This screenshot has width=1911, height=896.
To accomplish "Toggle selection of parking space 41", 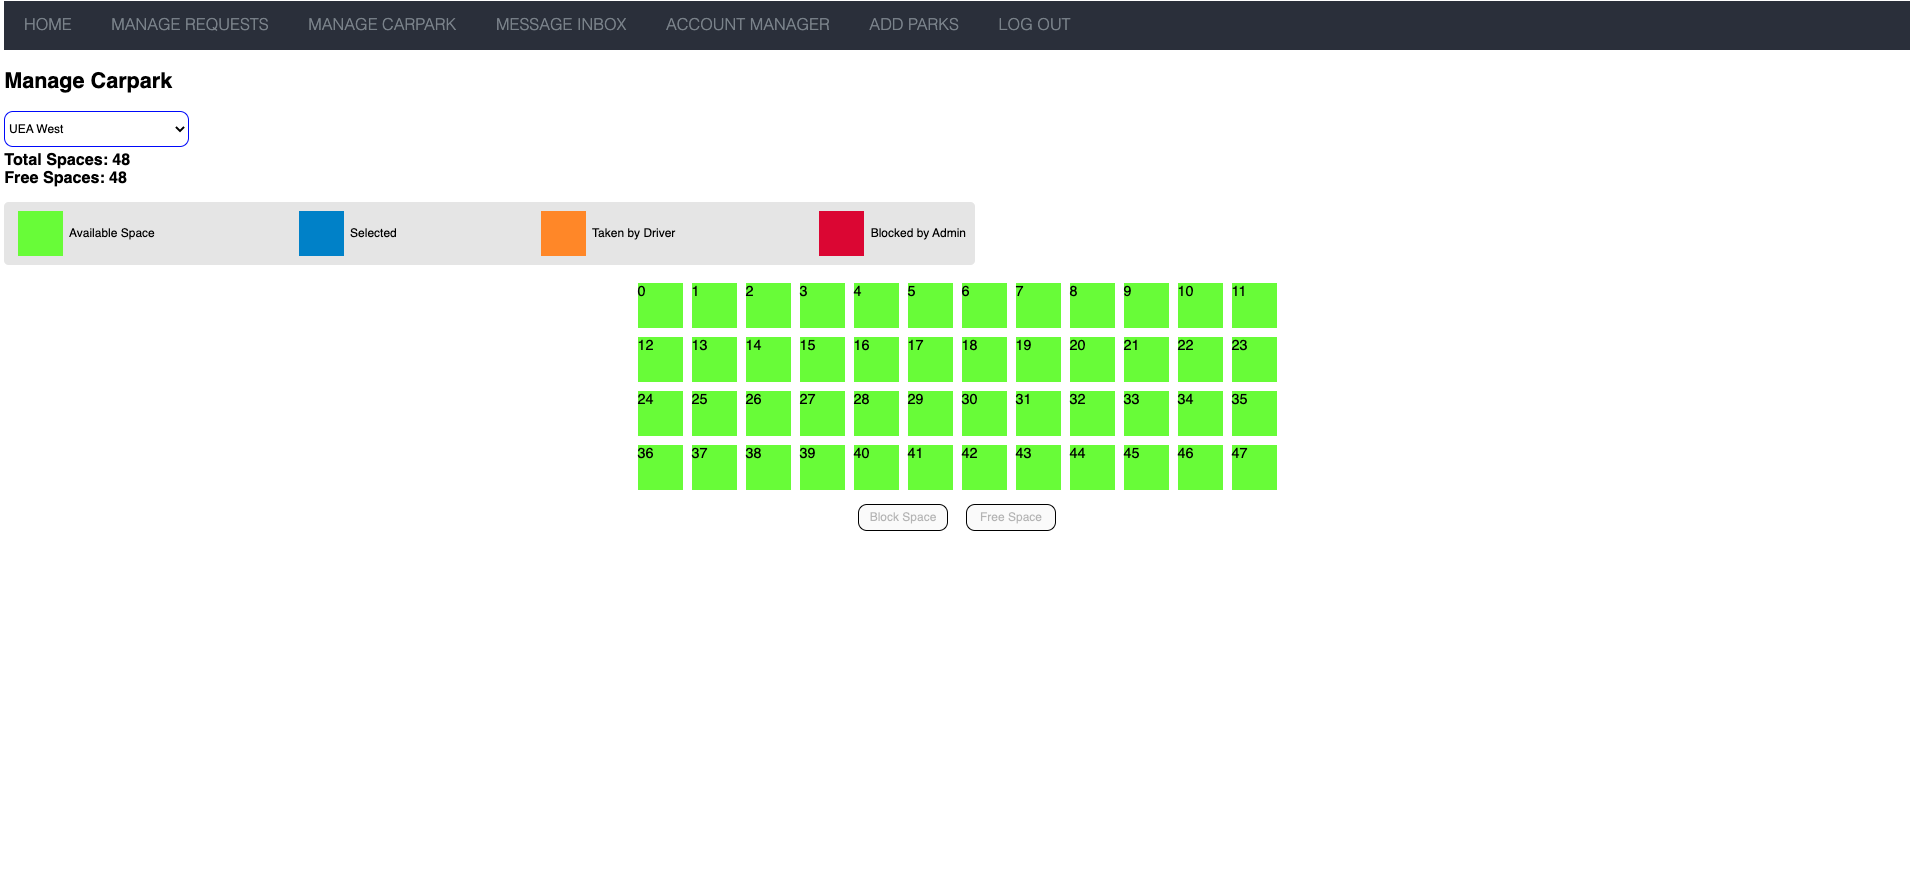I will click(x=930, y=468).
